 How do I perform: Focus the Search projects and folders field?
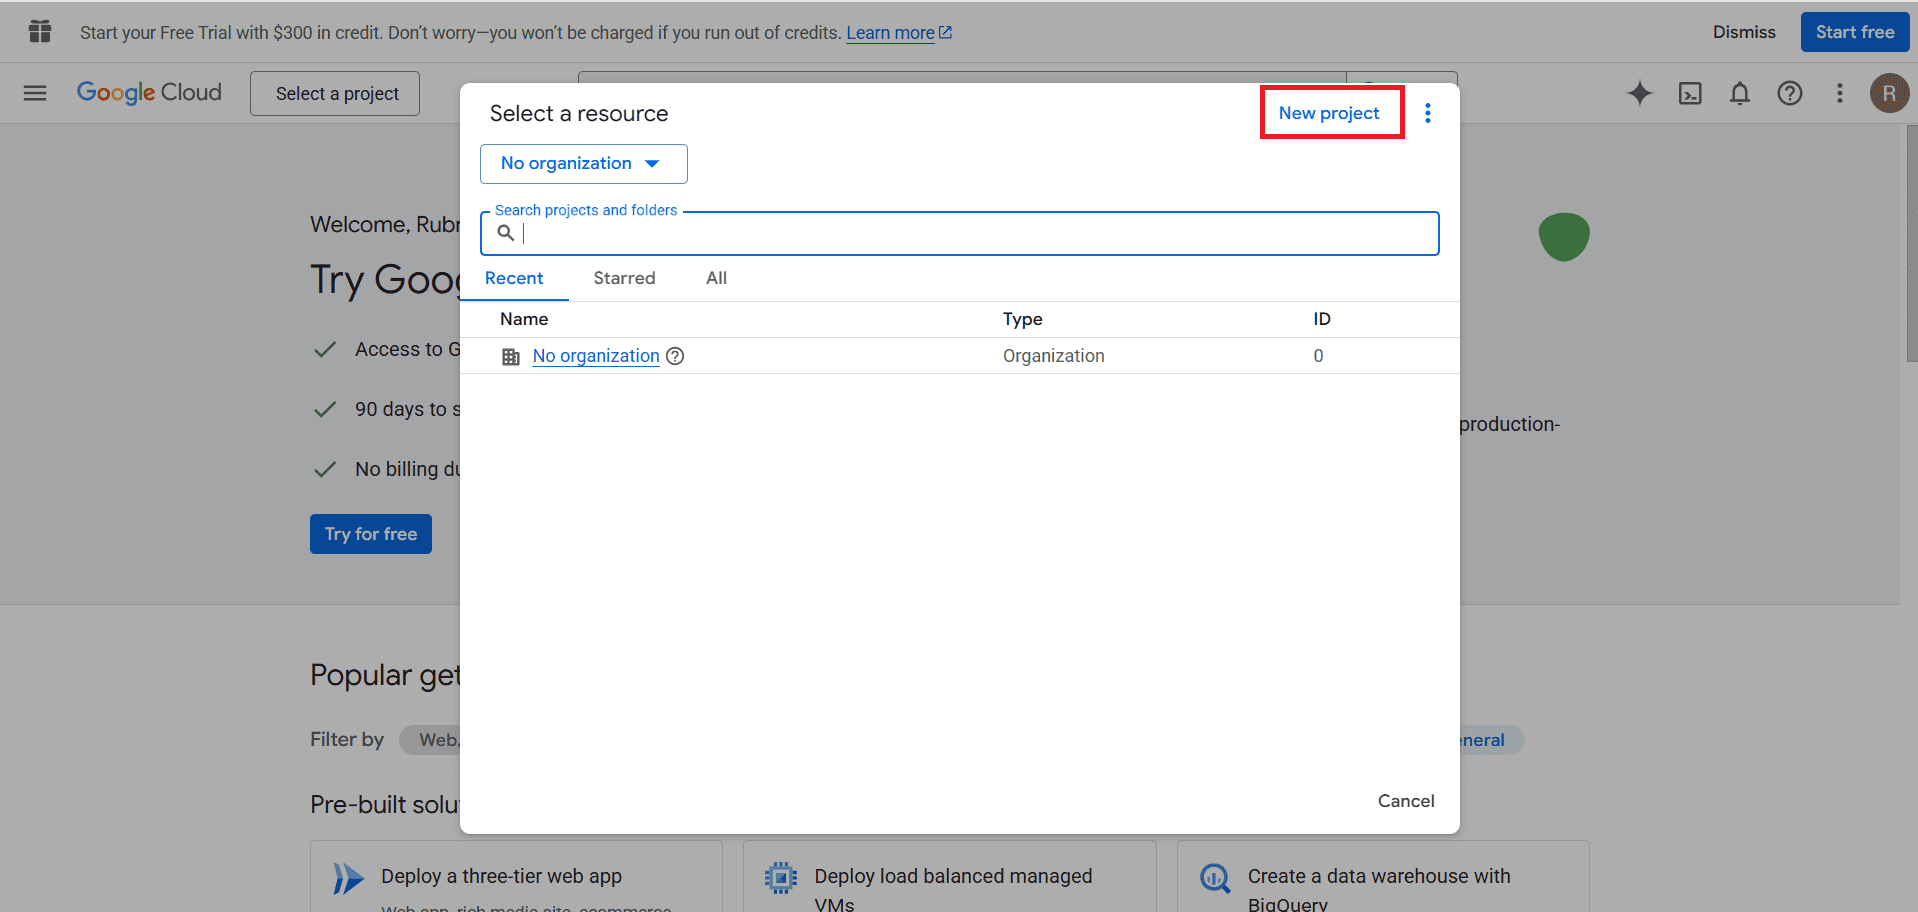click(960, 233)
